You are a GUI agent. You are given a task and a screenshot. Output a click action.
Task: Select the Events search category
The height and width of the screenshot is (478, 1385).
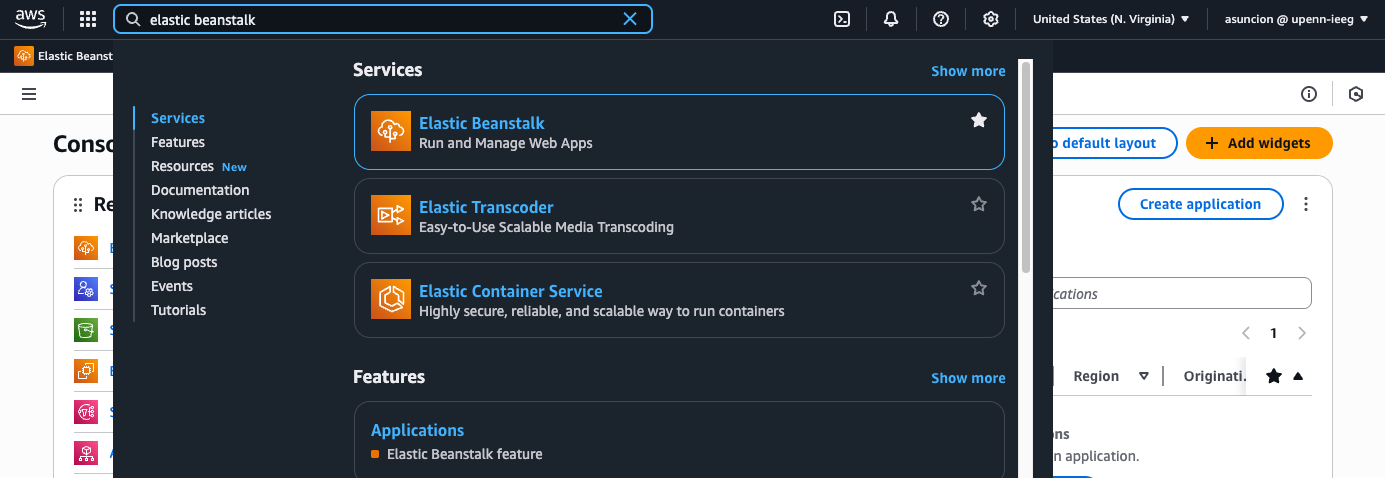[x=172, y=286]
